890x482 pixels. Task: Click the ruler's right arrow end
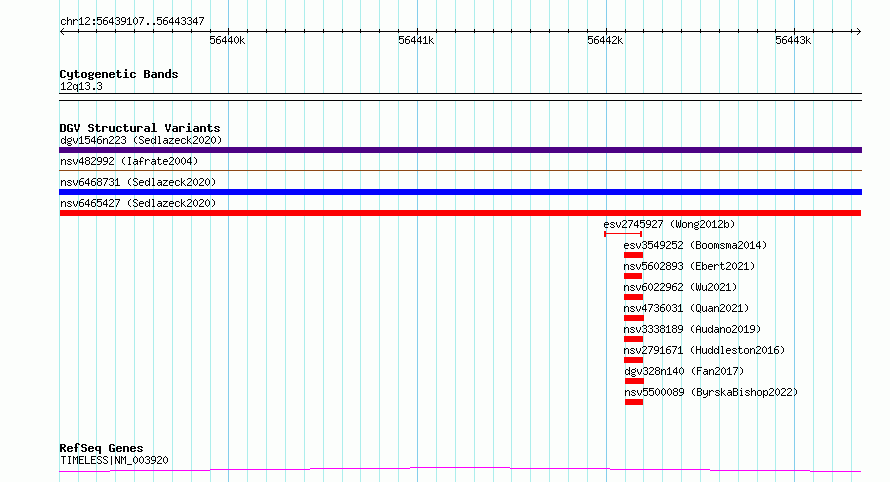point(859,32)
